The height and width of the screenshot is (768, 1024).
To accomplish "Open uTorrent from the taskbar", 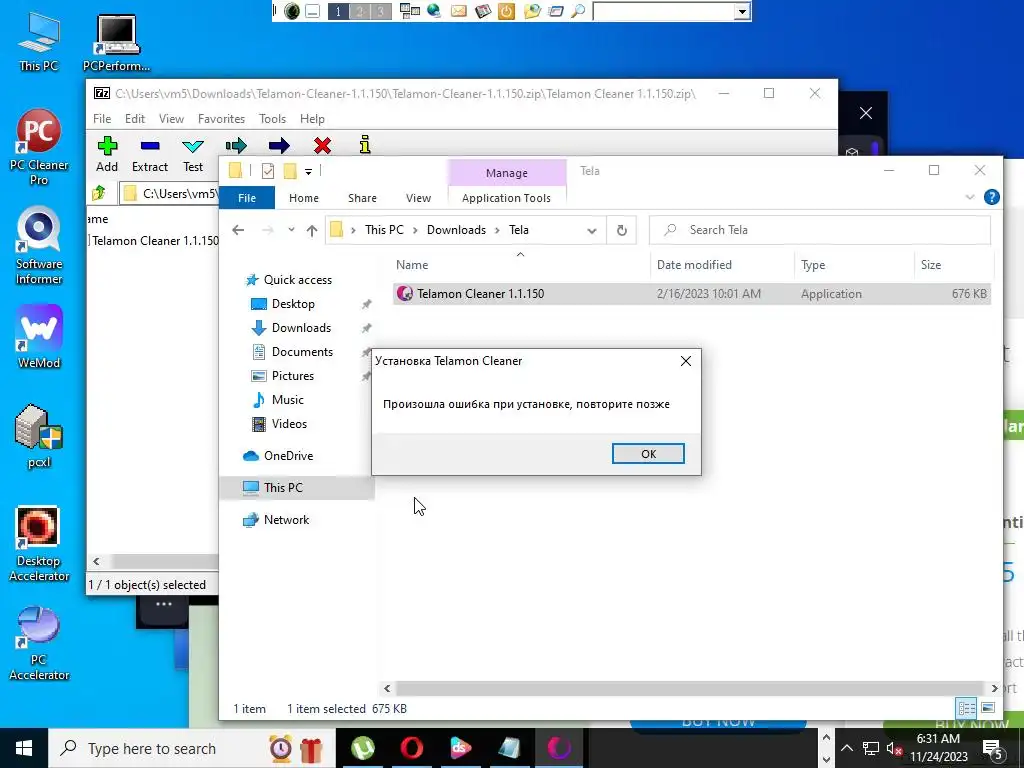I will (x=362, y=748).
